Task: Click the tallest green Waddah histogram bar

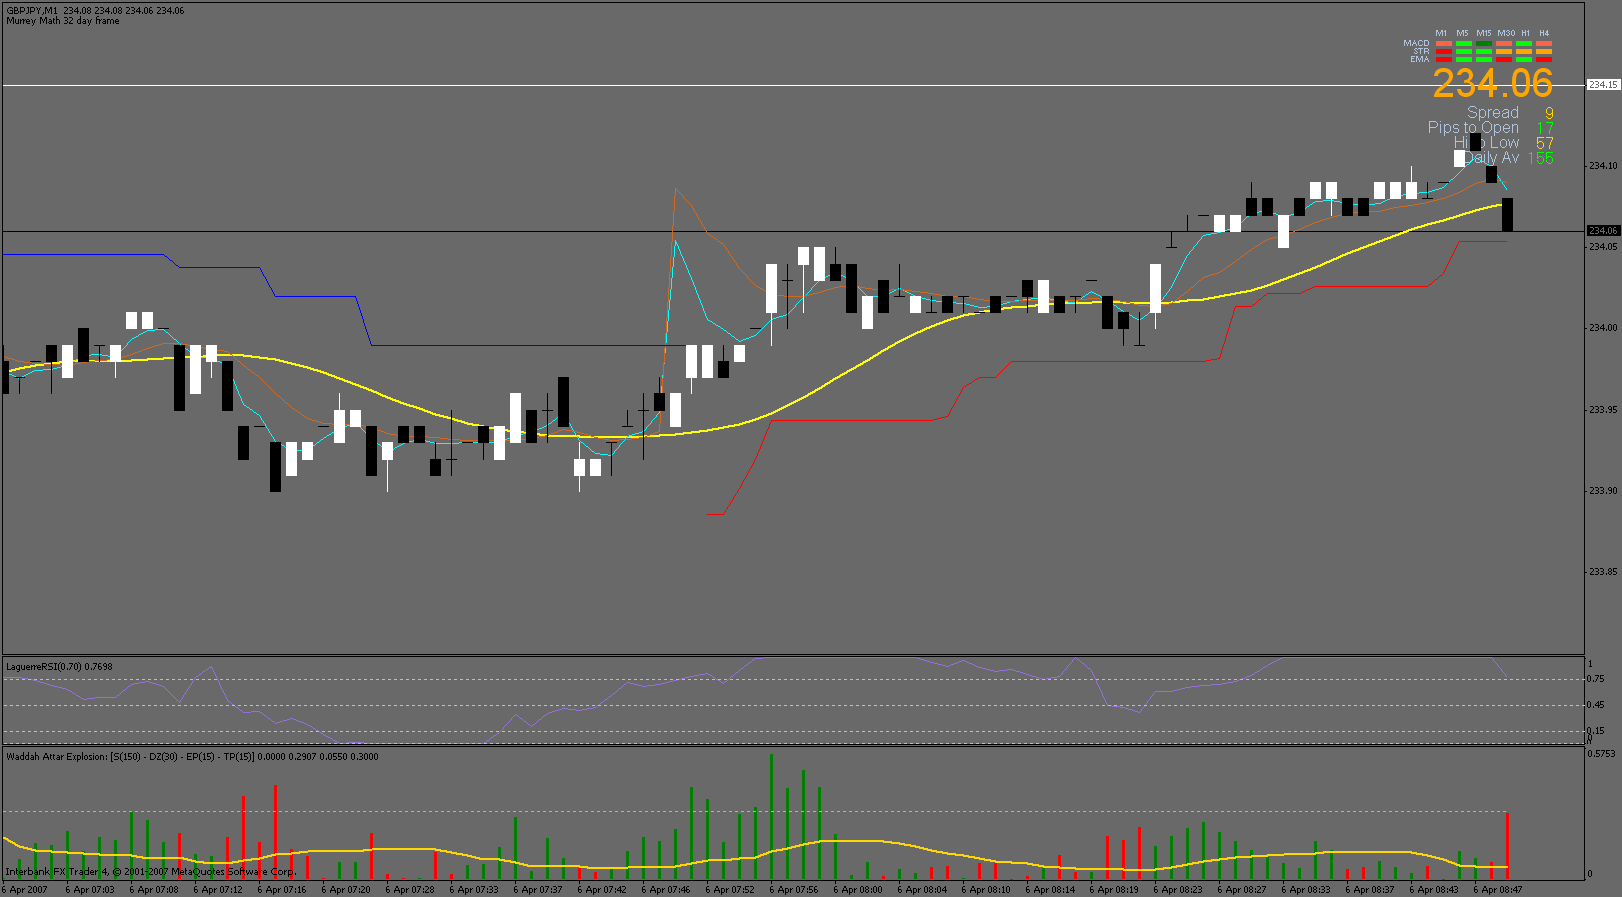Action: [771, 816]
